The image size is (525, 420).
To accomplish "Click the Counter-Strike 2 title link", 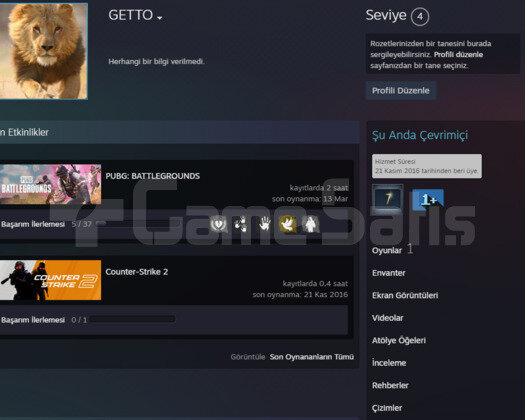I will tap(137, 272).
